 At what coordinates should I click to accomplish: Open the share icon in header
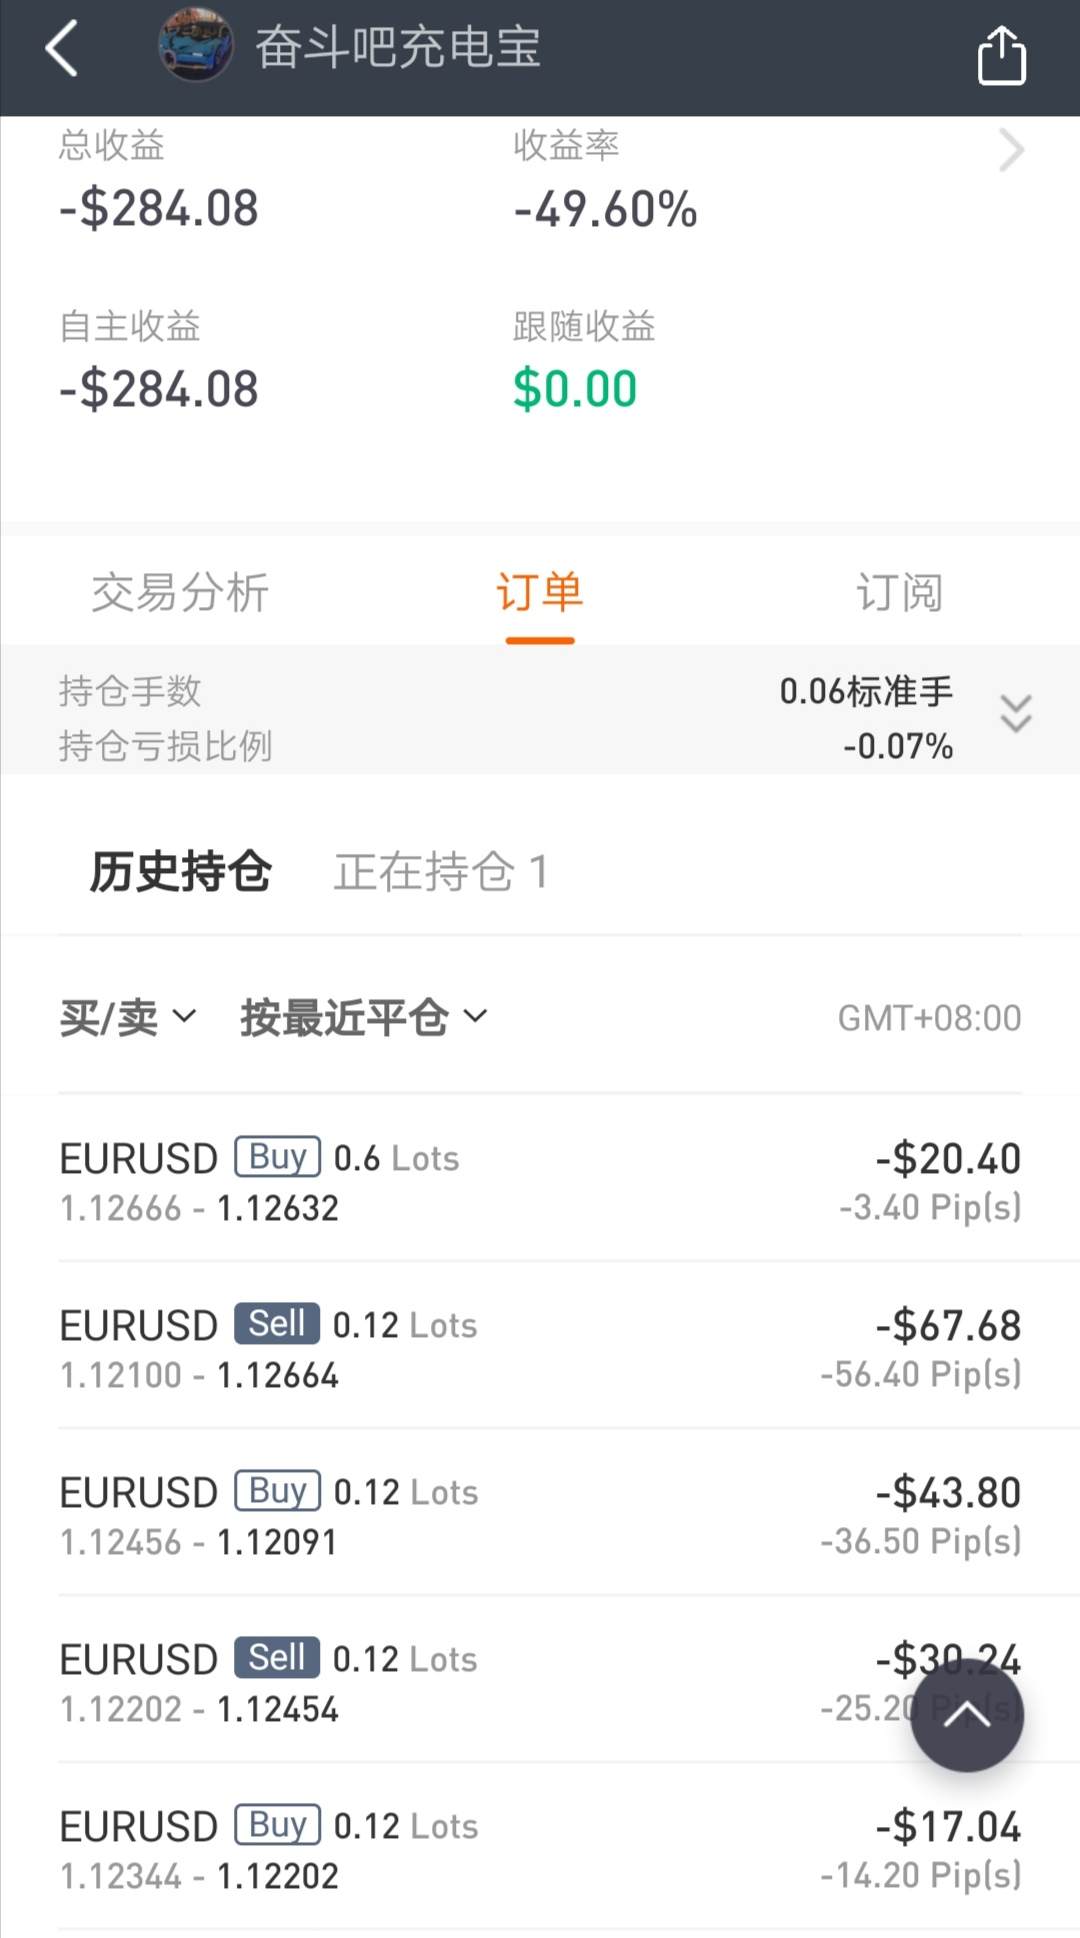click(x=1001, y=55)
